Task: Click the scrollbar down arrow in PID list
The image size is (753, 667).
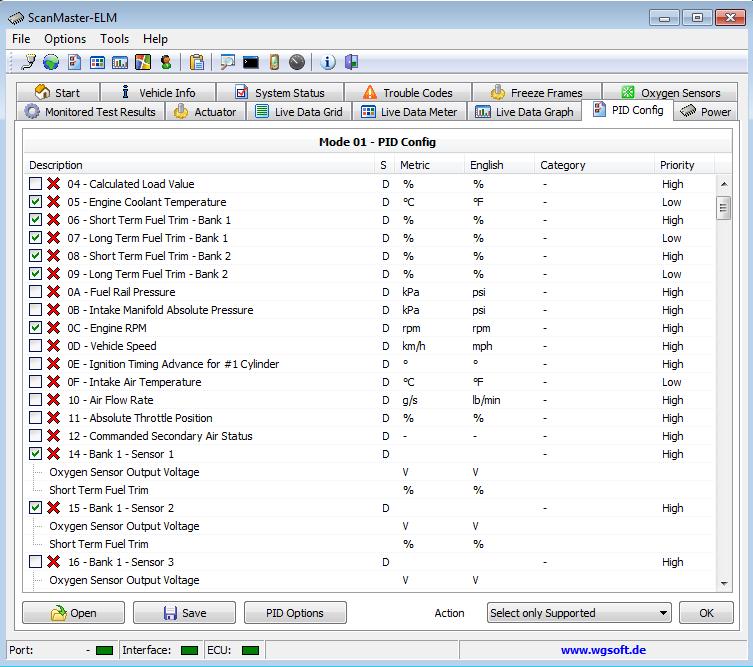Action: [724, 583]
